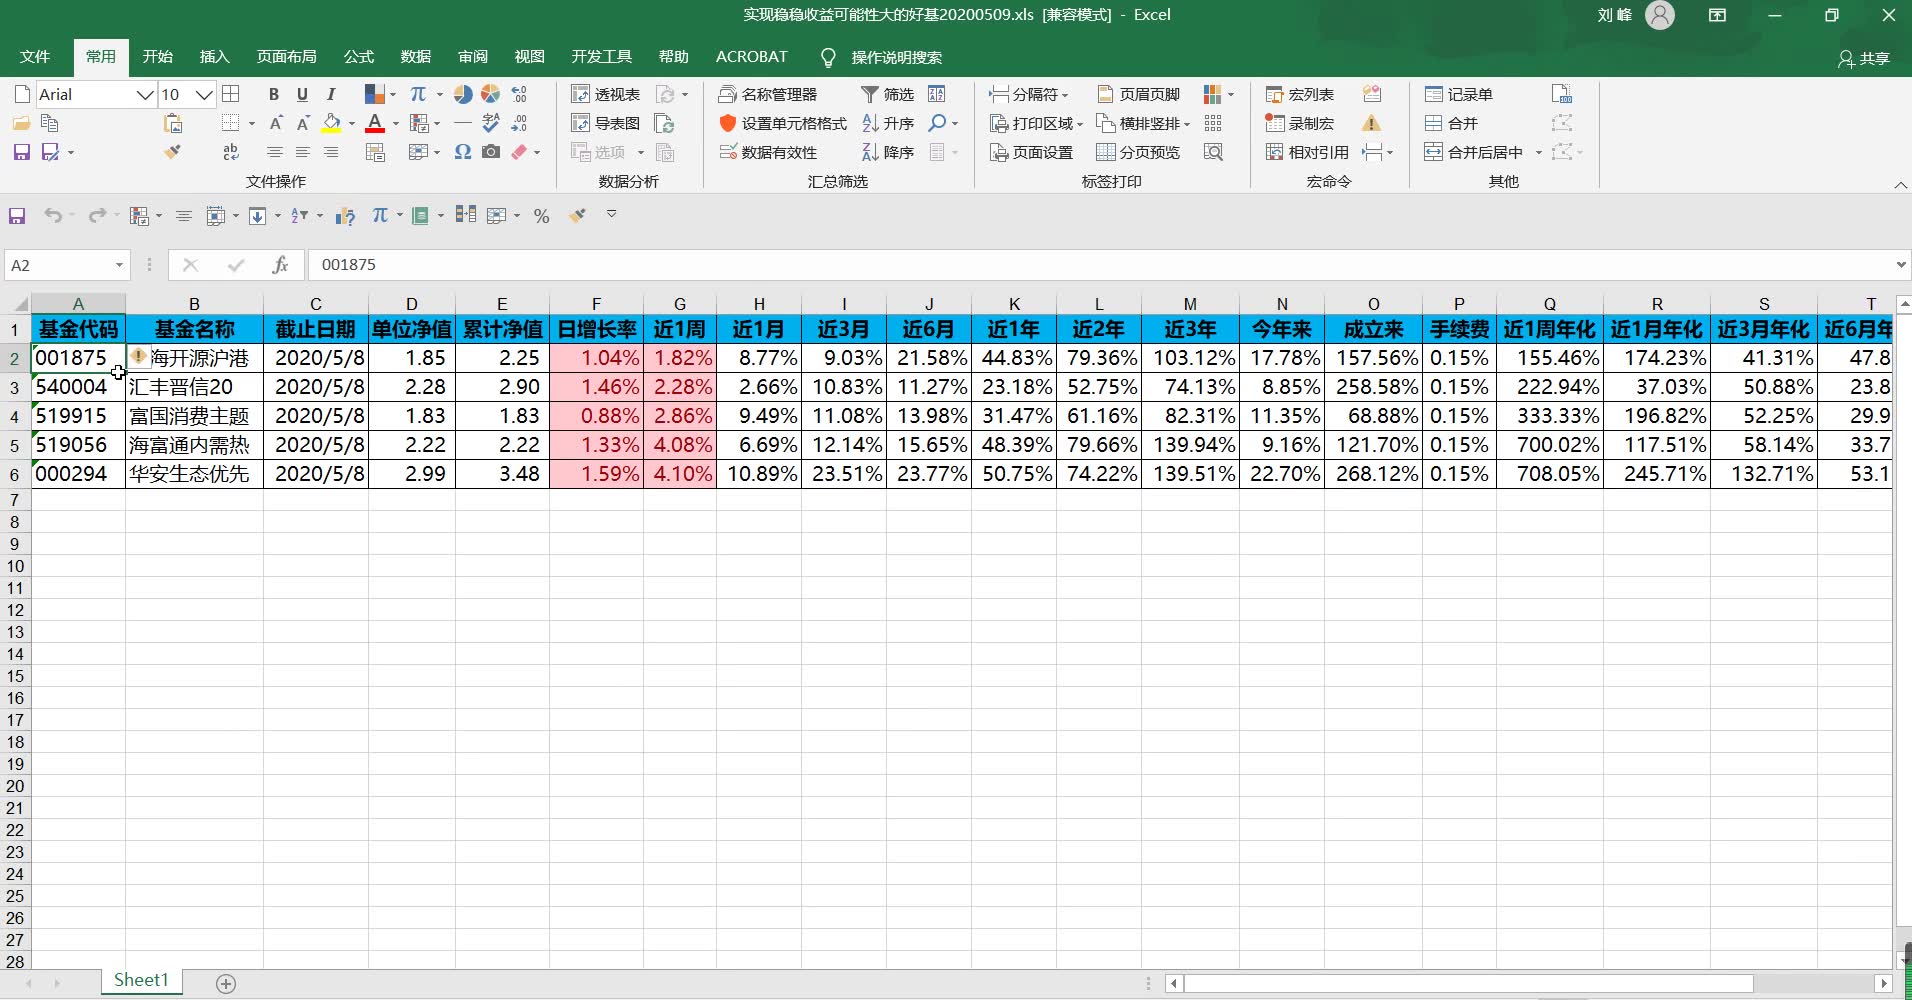
Task: Expand the 合并后居中 dropdown arrow
Action: pyautogui.click(x=1538, y=153)
